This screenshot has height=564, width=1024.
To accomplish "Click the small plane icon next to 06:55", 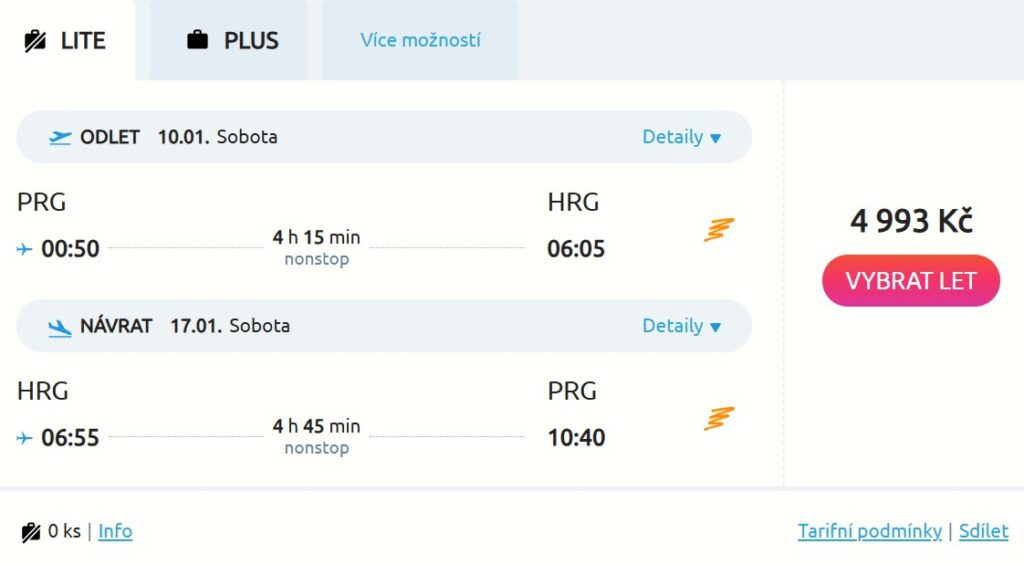I will coord(25,438).
